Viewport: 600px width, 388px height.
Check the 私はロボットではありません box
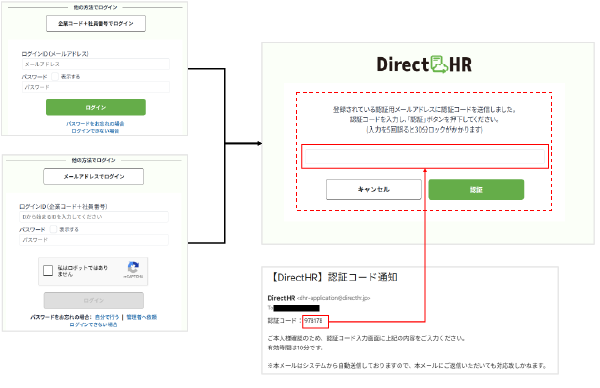[48, 271]
